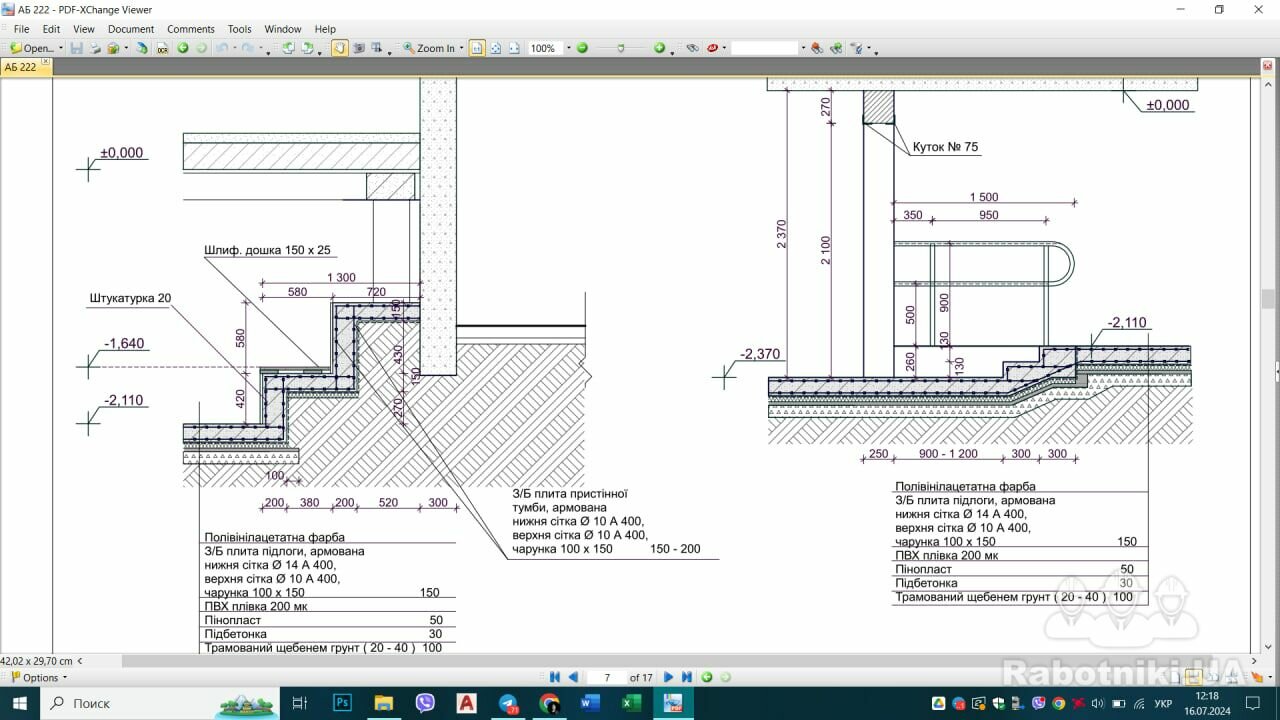This screenshot has height=720, width=1280.
Task: Expand the Open recent files dropdown arrow
Action: 61,48
